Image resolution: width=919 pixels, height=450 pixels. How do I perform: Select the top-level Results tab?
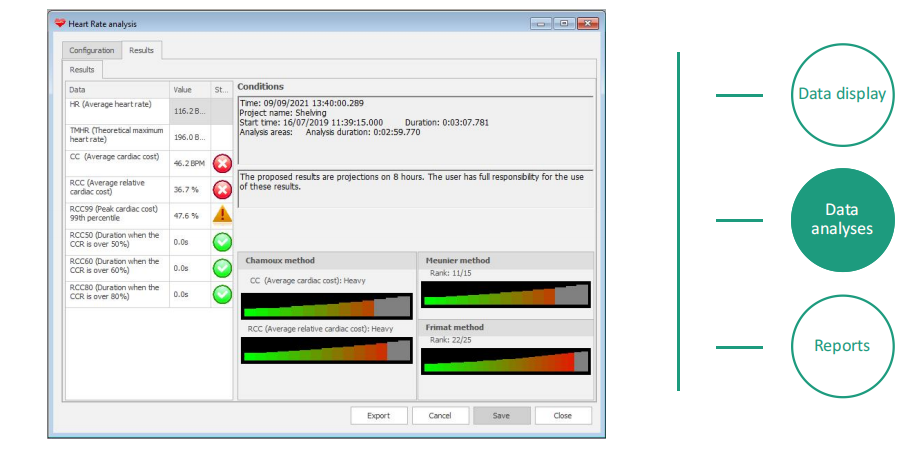click(142, 50)
